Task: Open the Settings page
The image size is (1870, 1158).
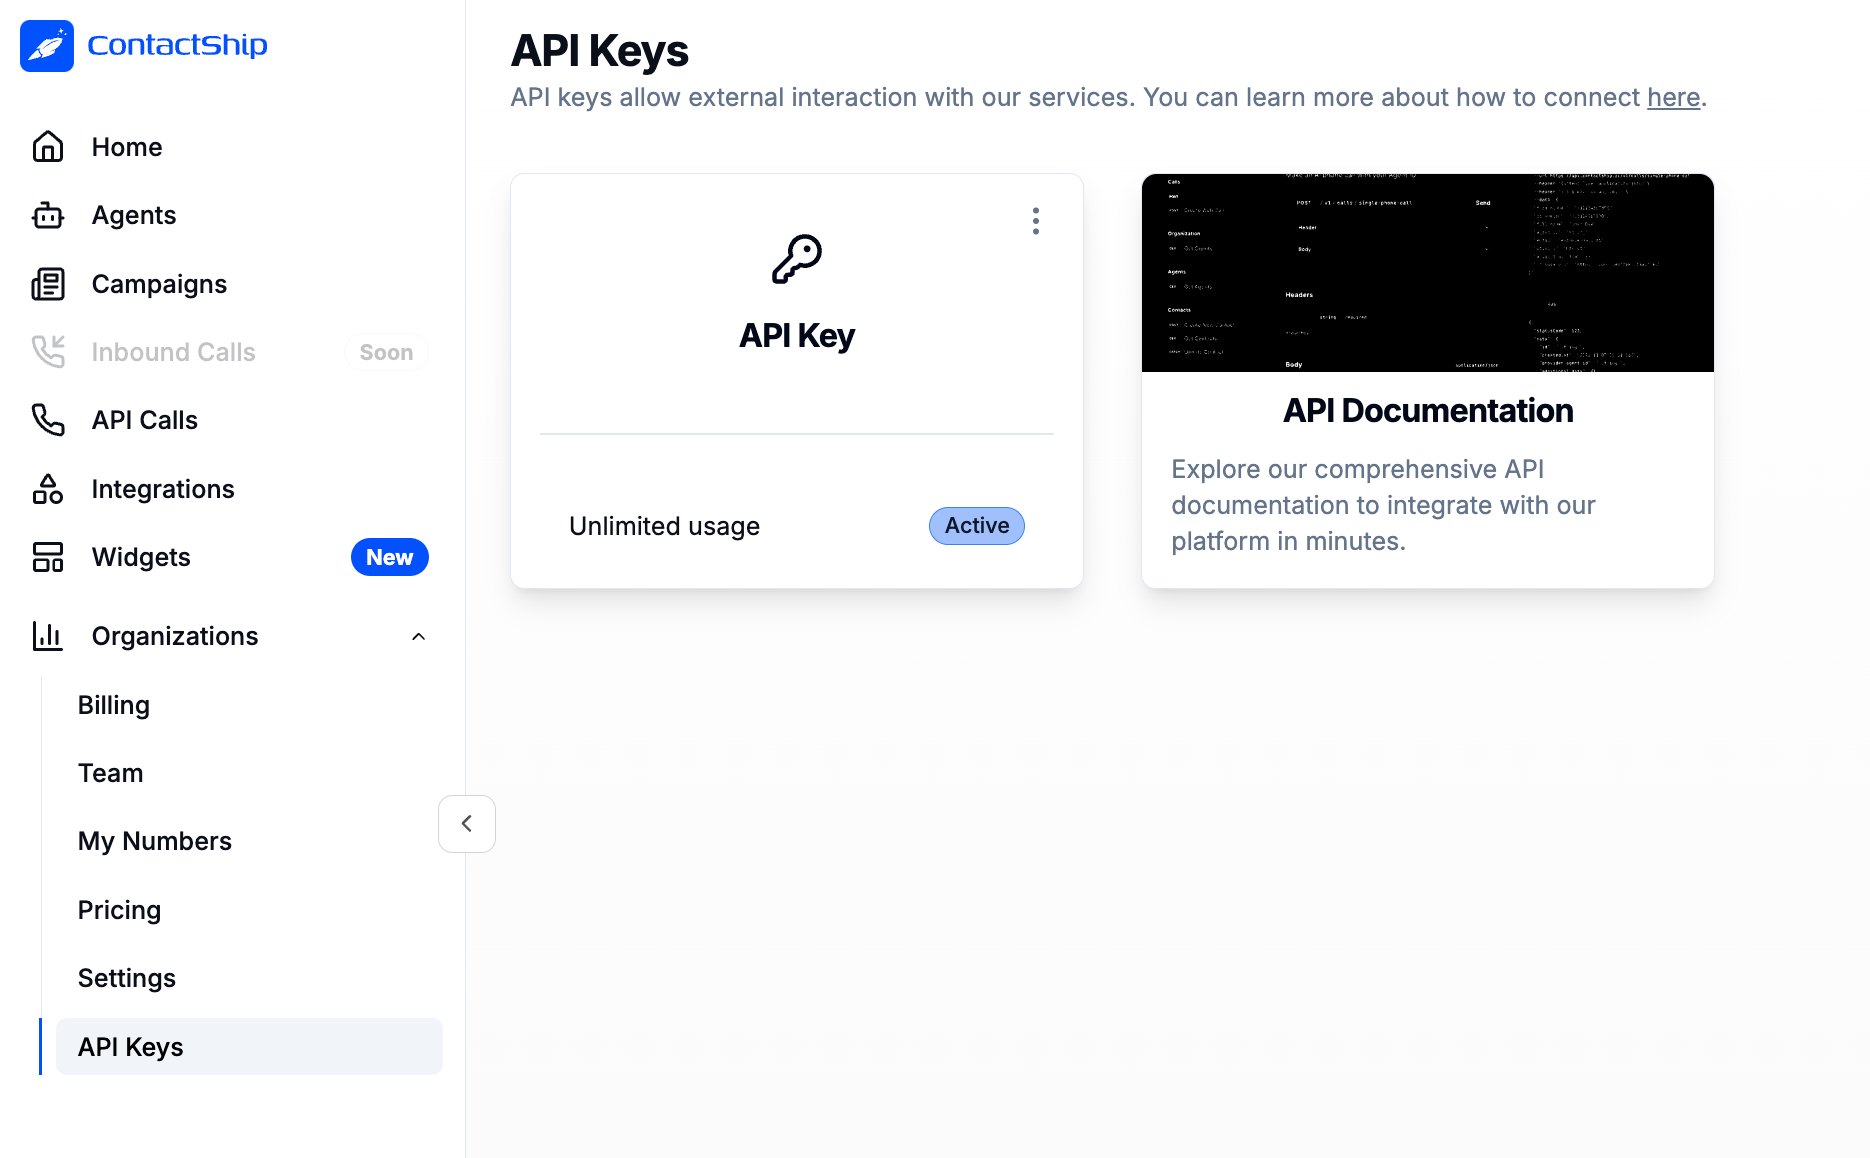Action: [x=126, y=977]
